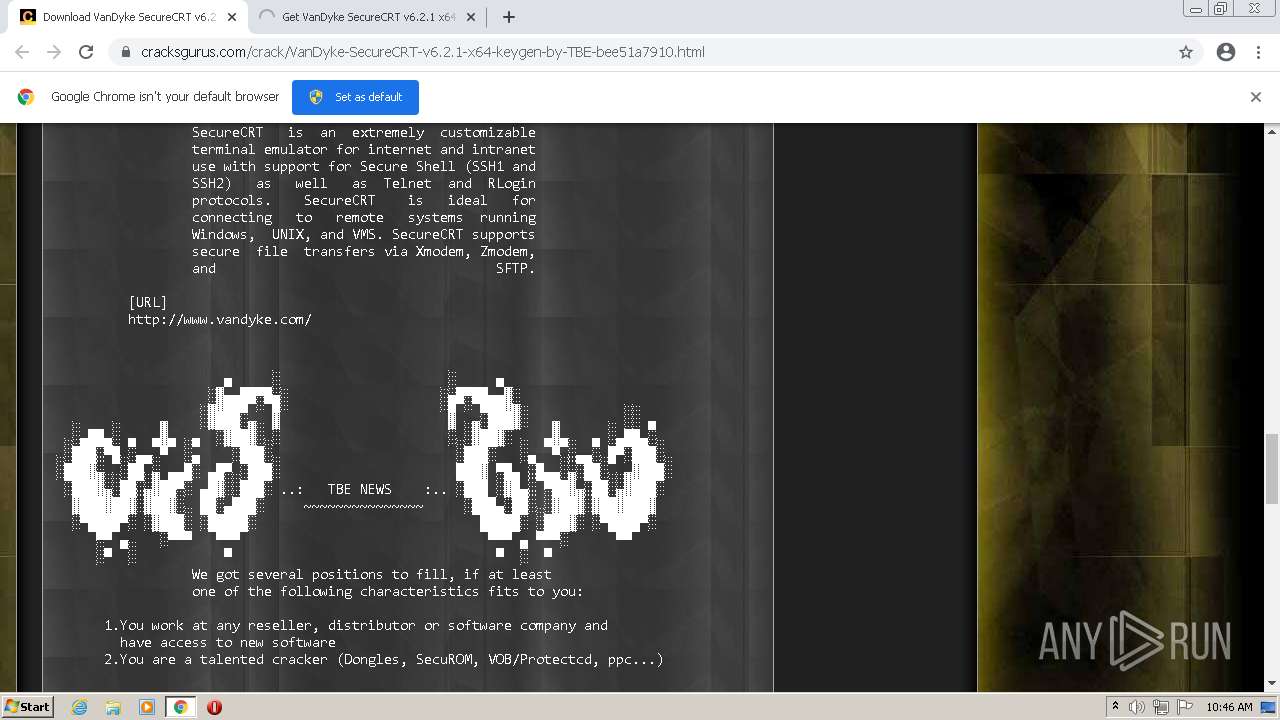Launch Internet Explorer from taskbar

click(x=79, y=707)
